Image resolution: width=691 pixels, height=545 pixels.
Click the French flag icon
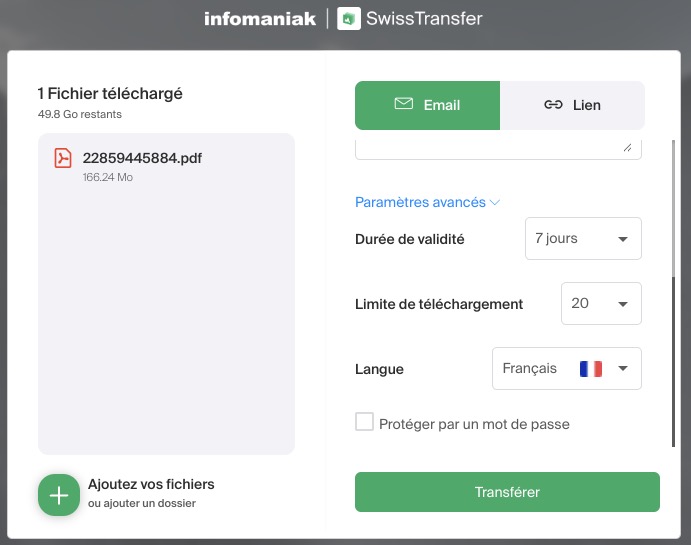tap(590, 369)
